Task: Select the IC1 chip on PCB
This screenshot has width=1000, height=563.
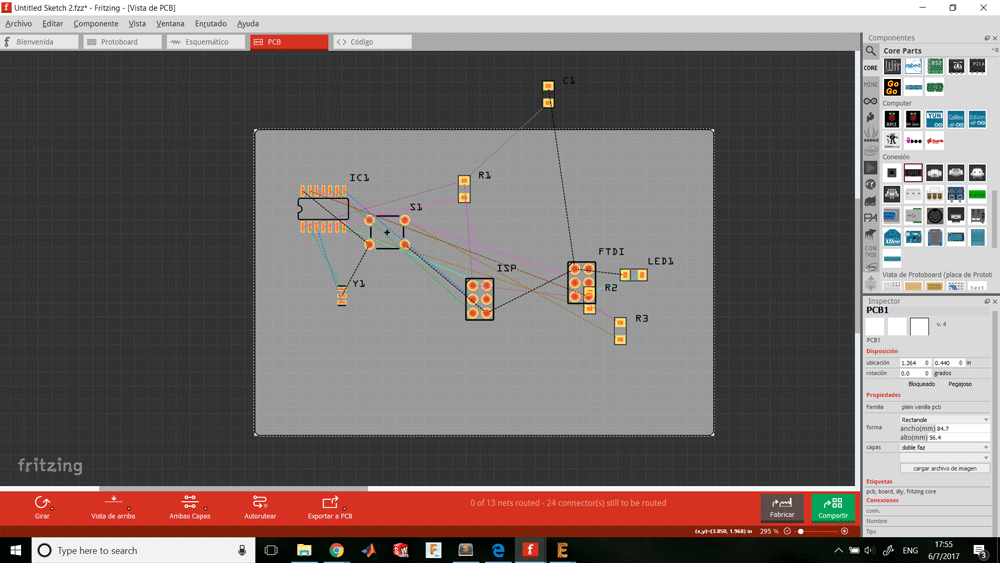Action: [x=323, y=209]
